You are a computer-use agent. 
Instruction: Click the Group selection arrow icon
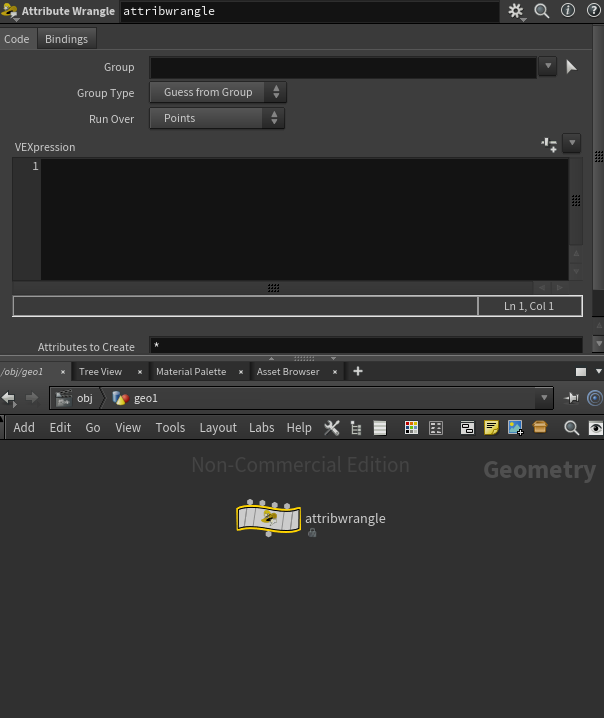[571, 67]
